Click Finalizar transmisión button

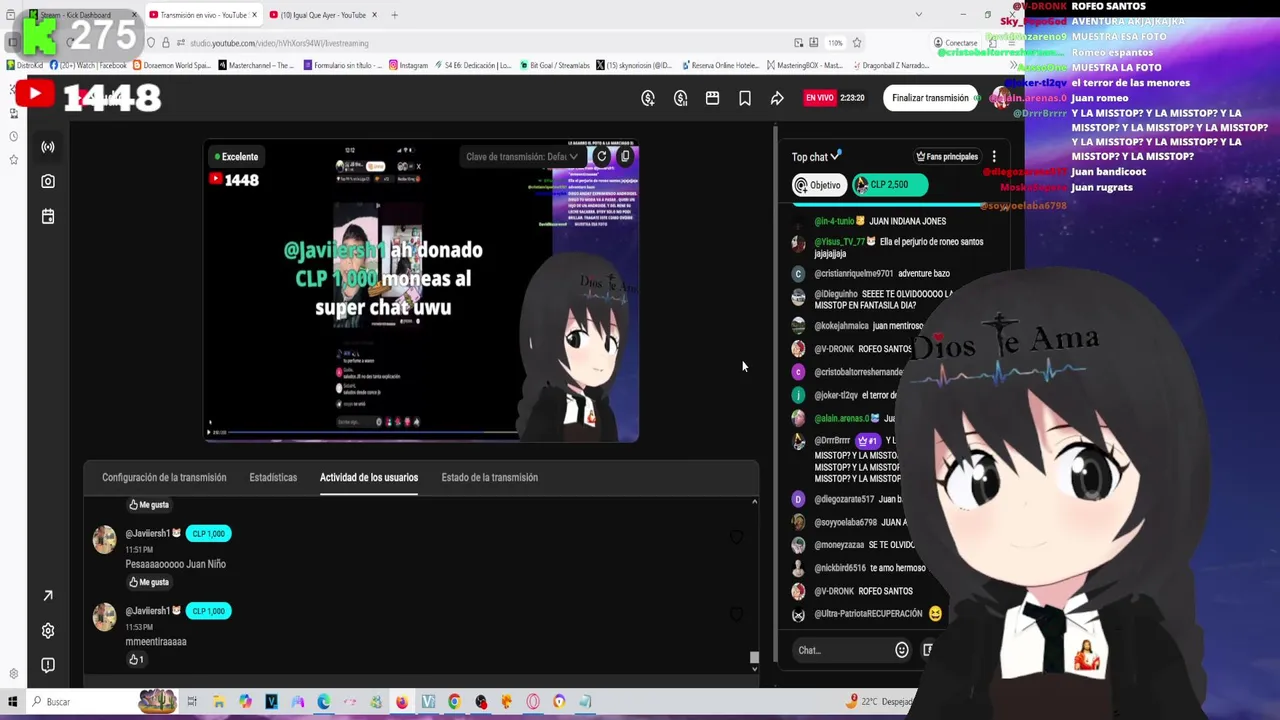(x=930, y=98)
